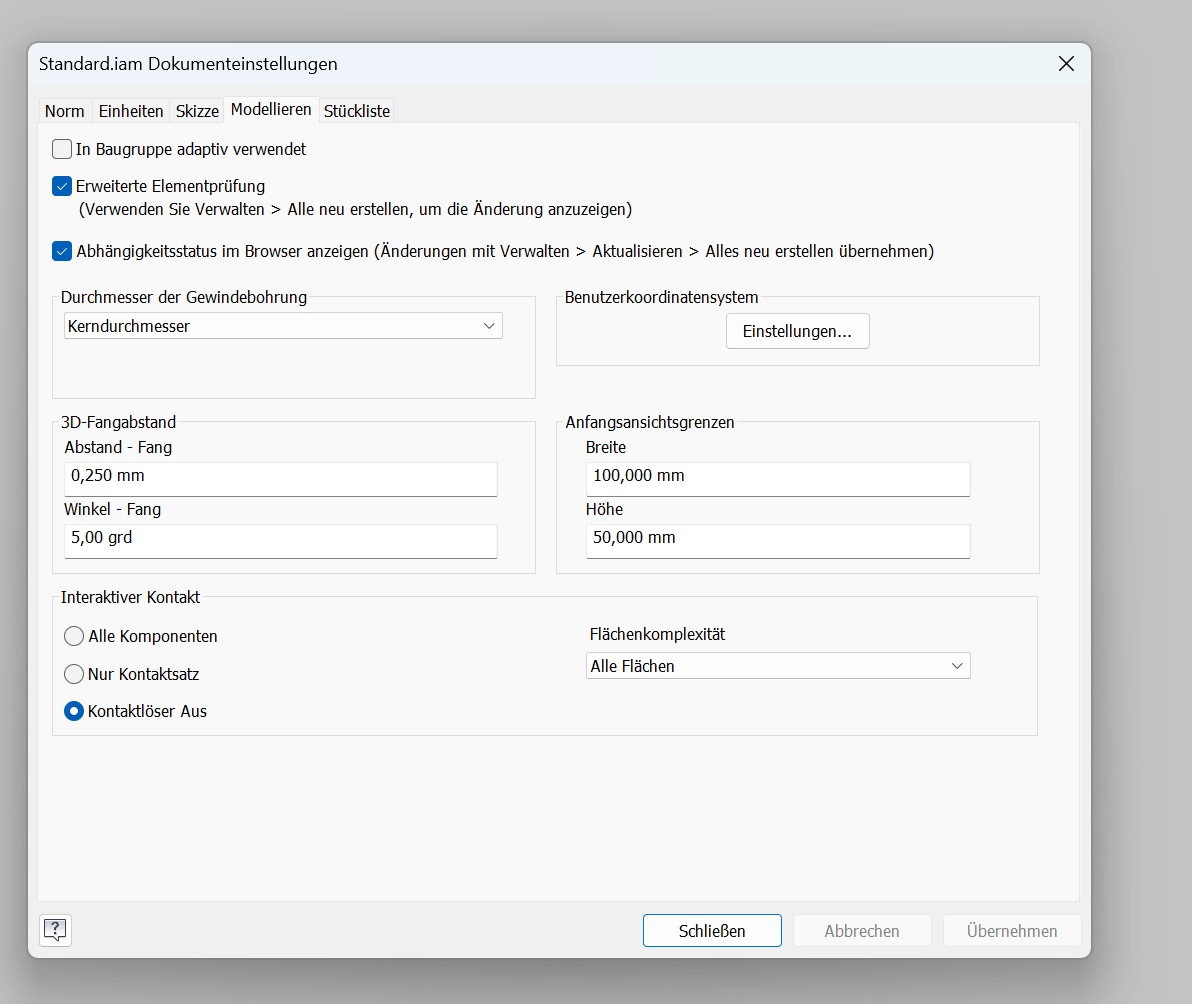Select Kontaktlöser Aus radio button
The height and width of the screenshot is (1004, 1192).
pos(74,711)
